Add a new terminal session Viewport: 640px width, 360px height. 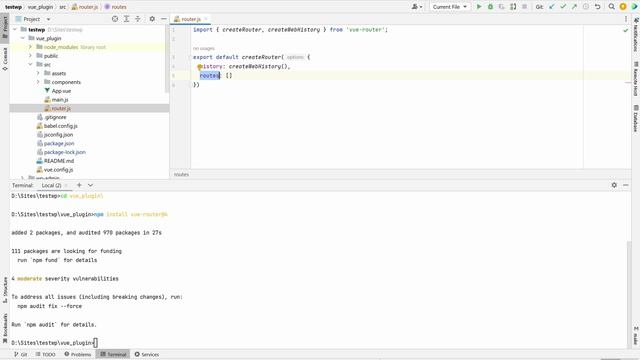pos(79,185)
